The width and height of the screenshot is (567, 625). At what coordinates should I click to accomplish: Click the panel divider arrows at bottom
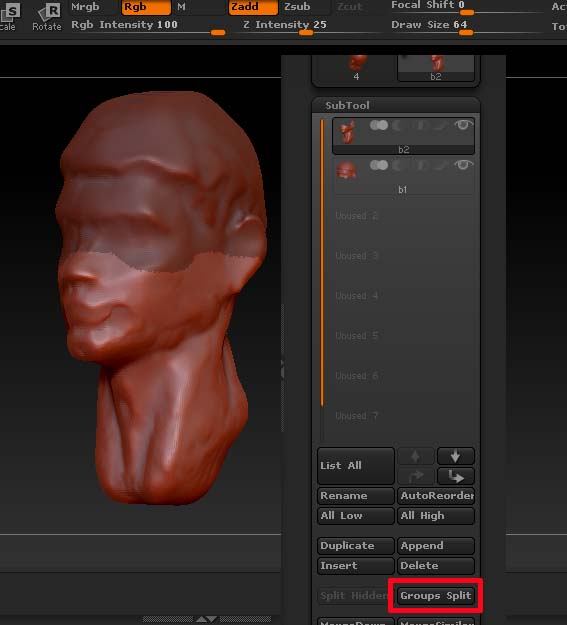[207, 619]
